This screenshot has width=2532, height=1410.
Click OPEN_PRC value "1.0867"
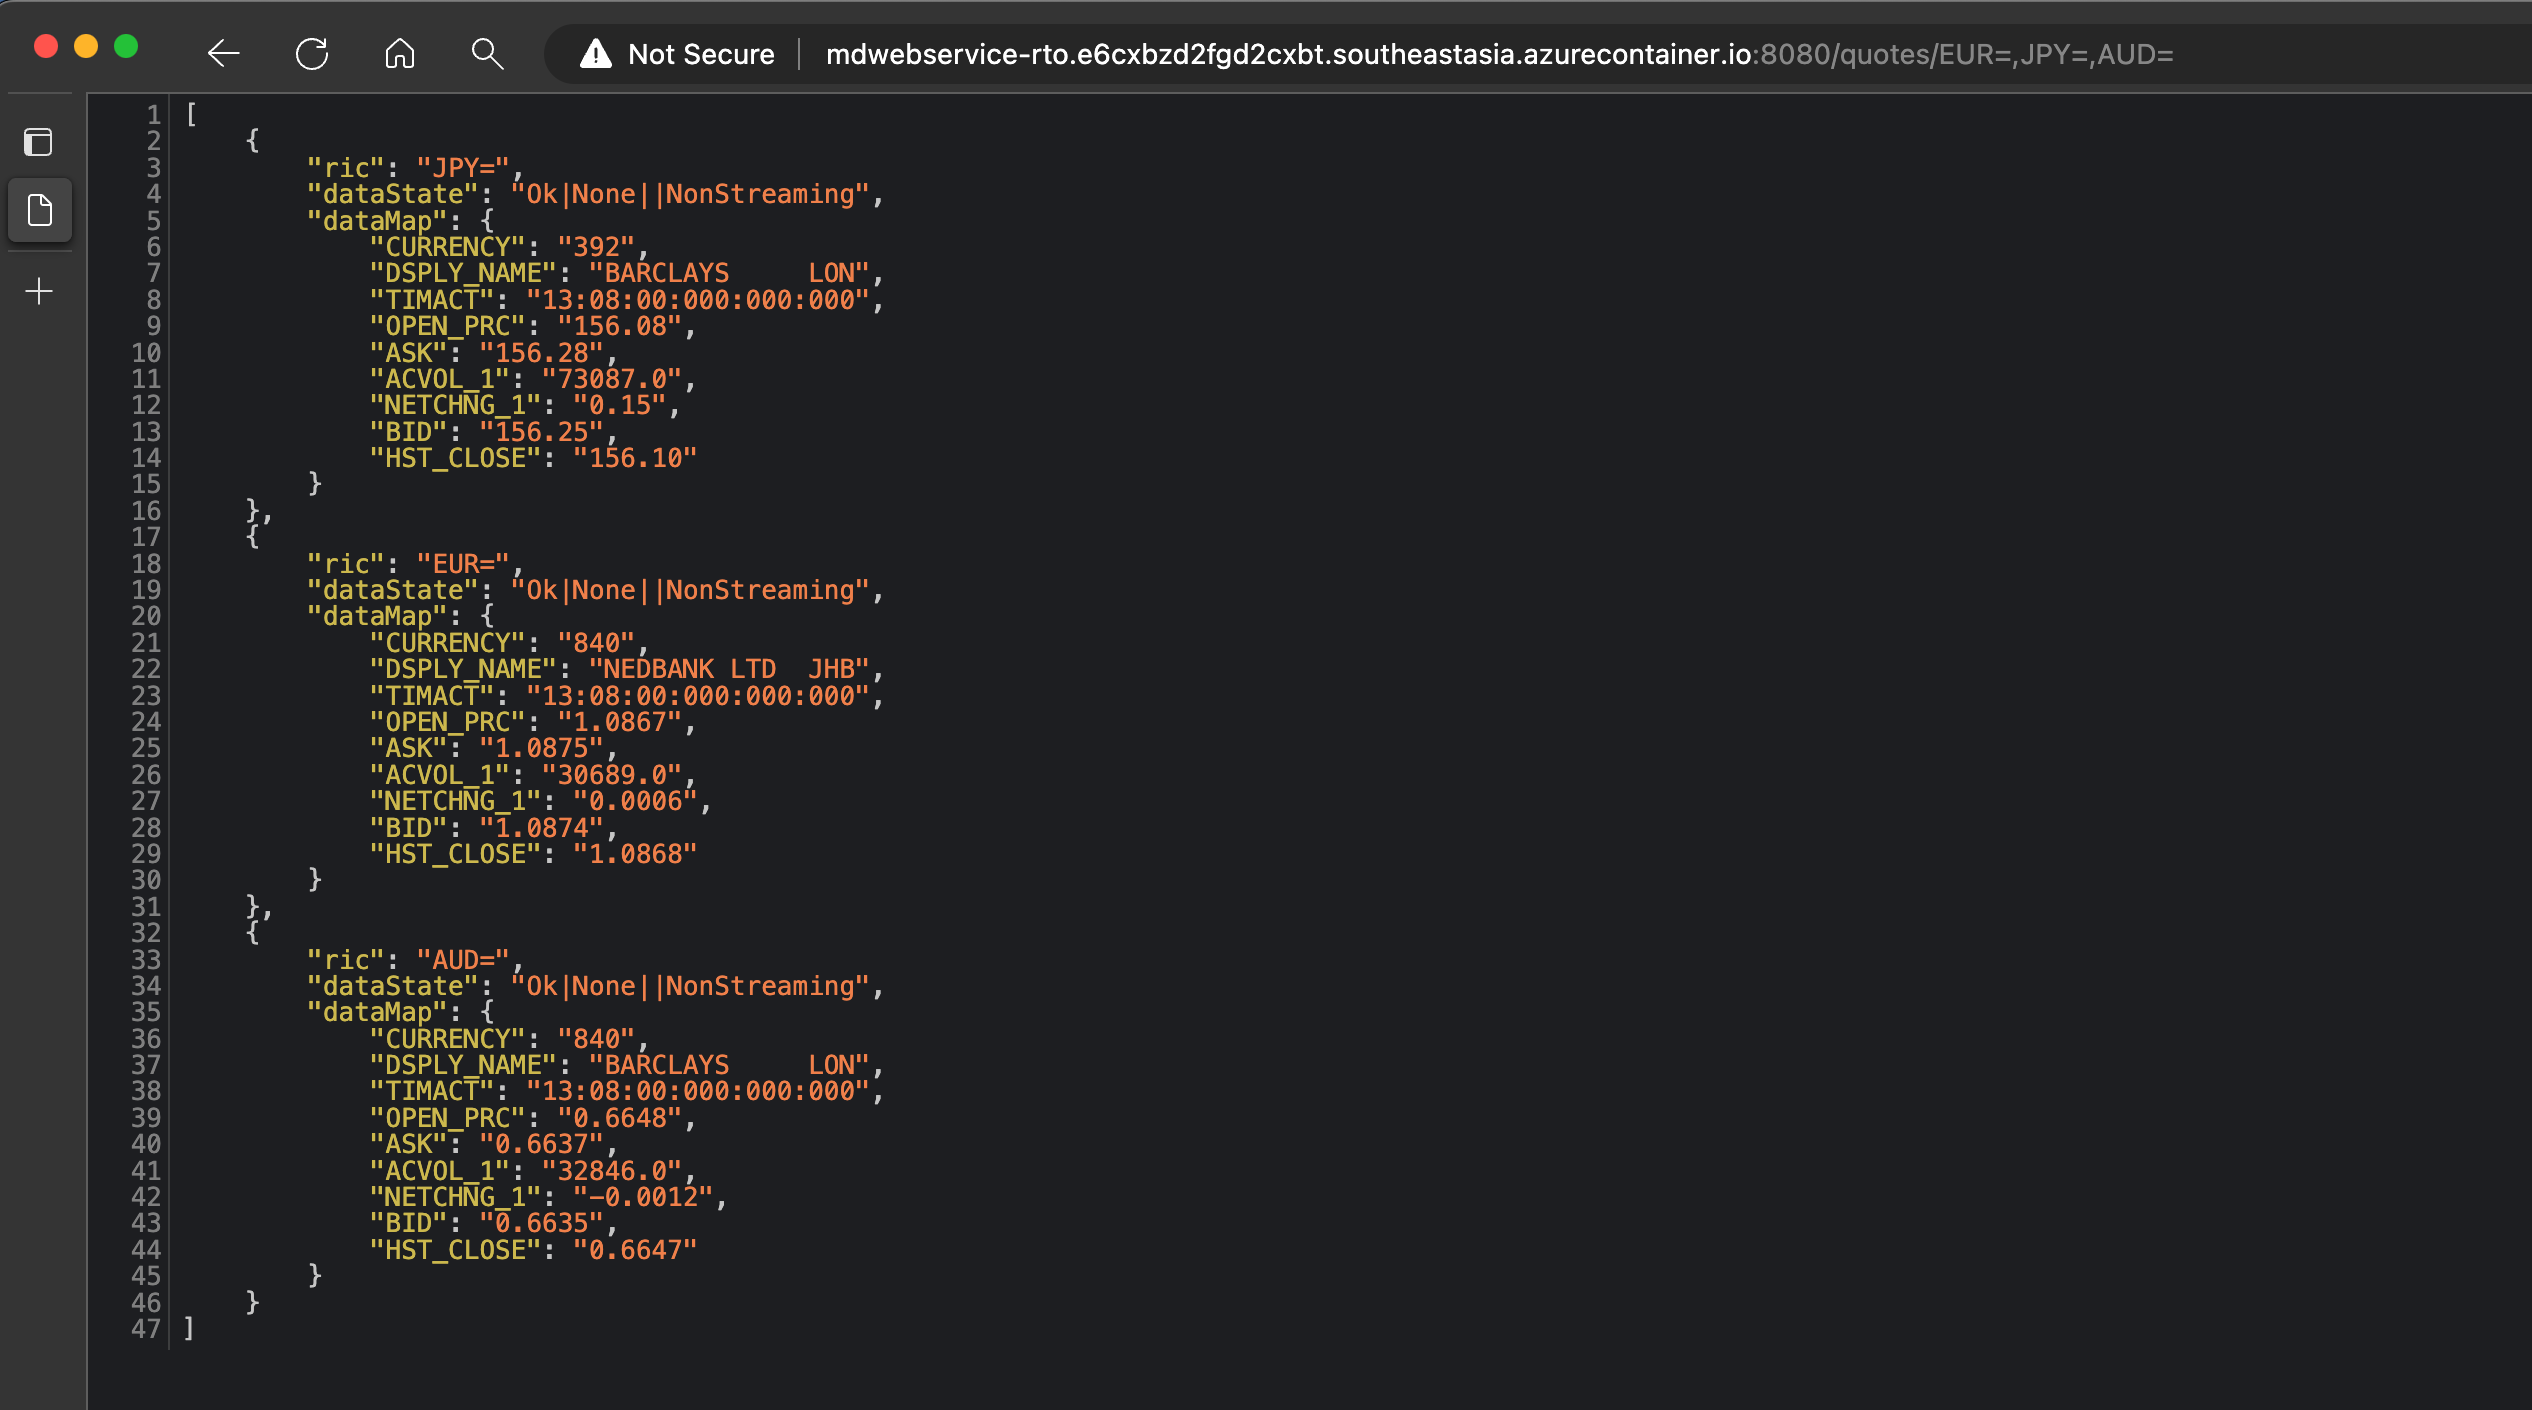tap(620, 722)
